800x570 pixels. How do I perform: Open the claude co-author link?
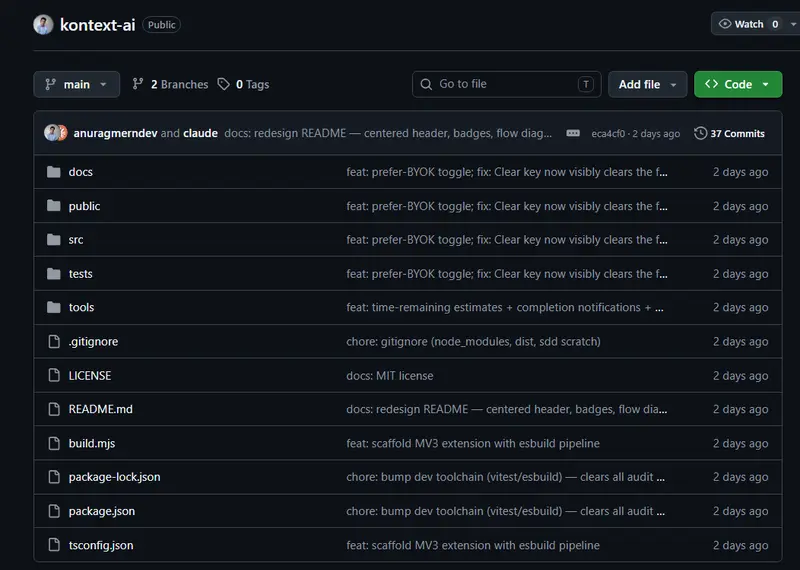tap(201, 133)
